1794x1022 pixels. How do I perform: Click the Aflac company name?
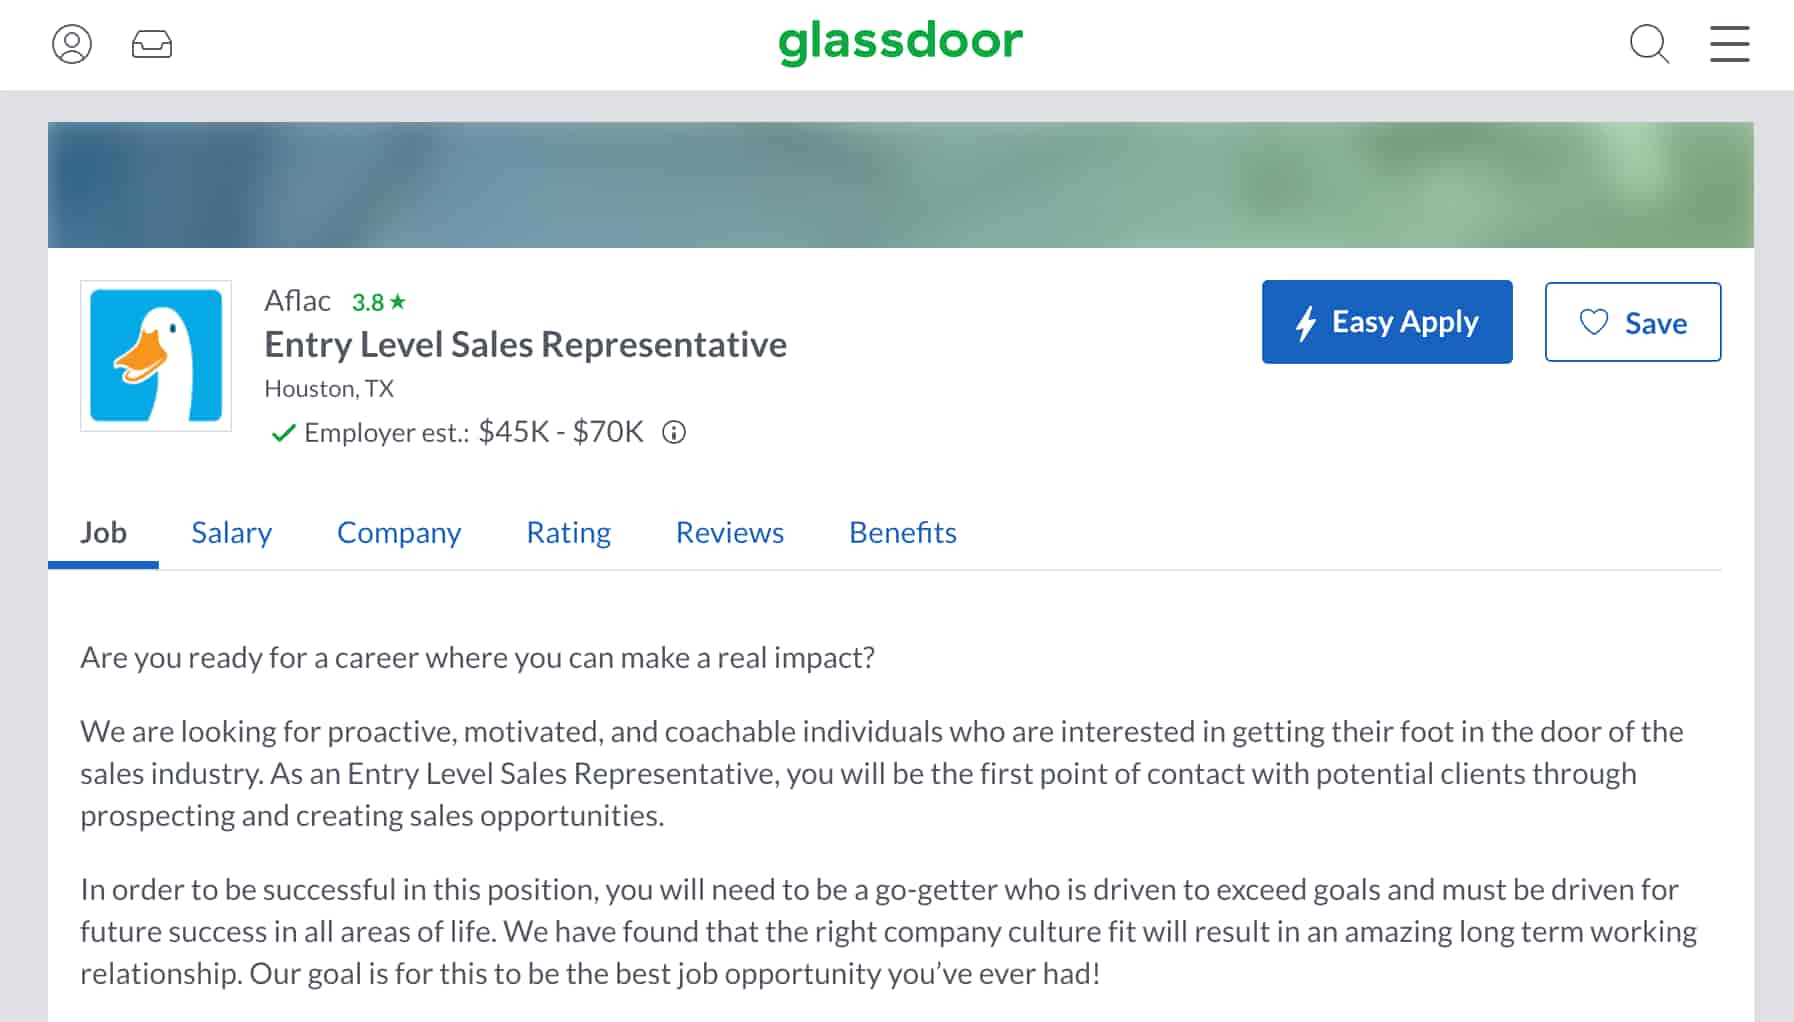297,301
